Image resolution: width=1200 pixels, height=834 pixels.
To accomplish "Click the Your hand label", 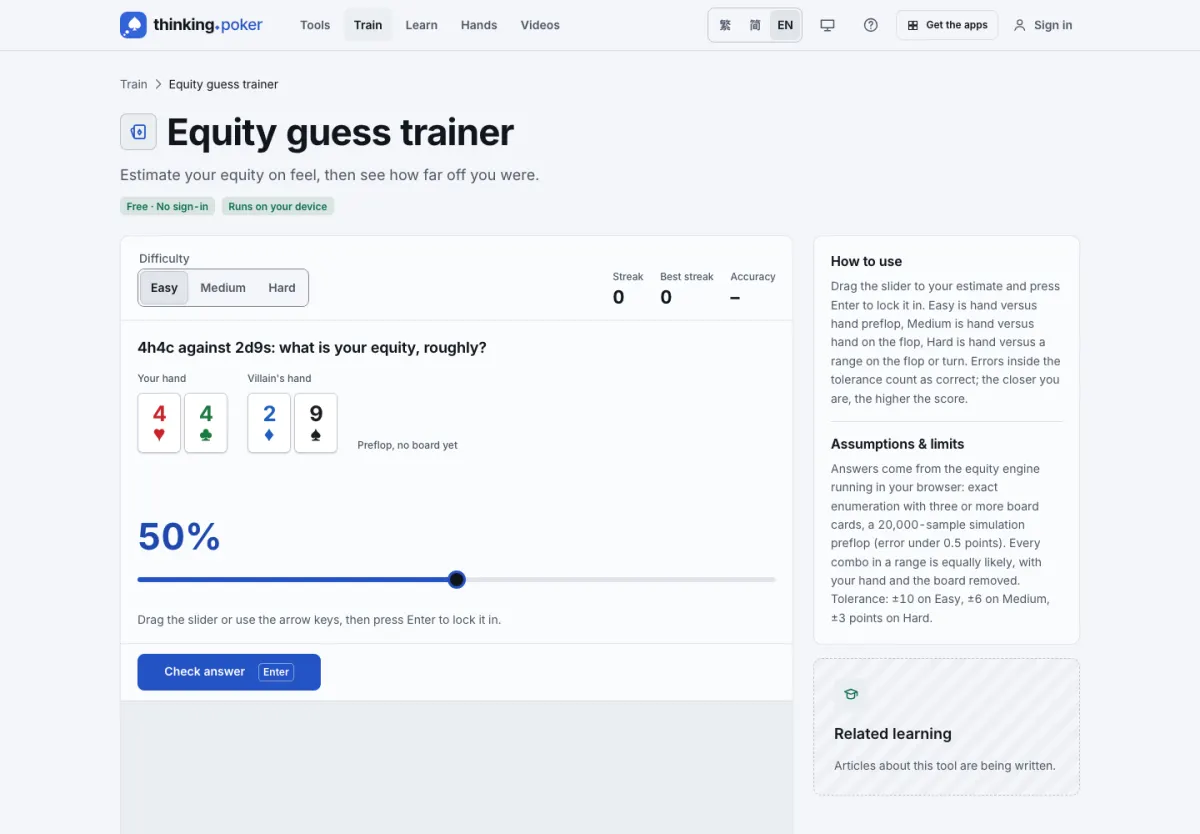I will [162, 378].
